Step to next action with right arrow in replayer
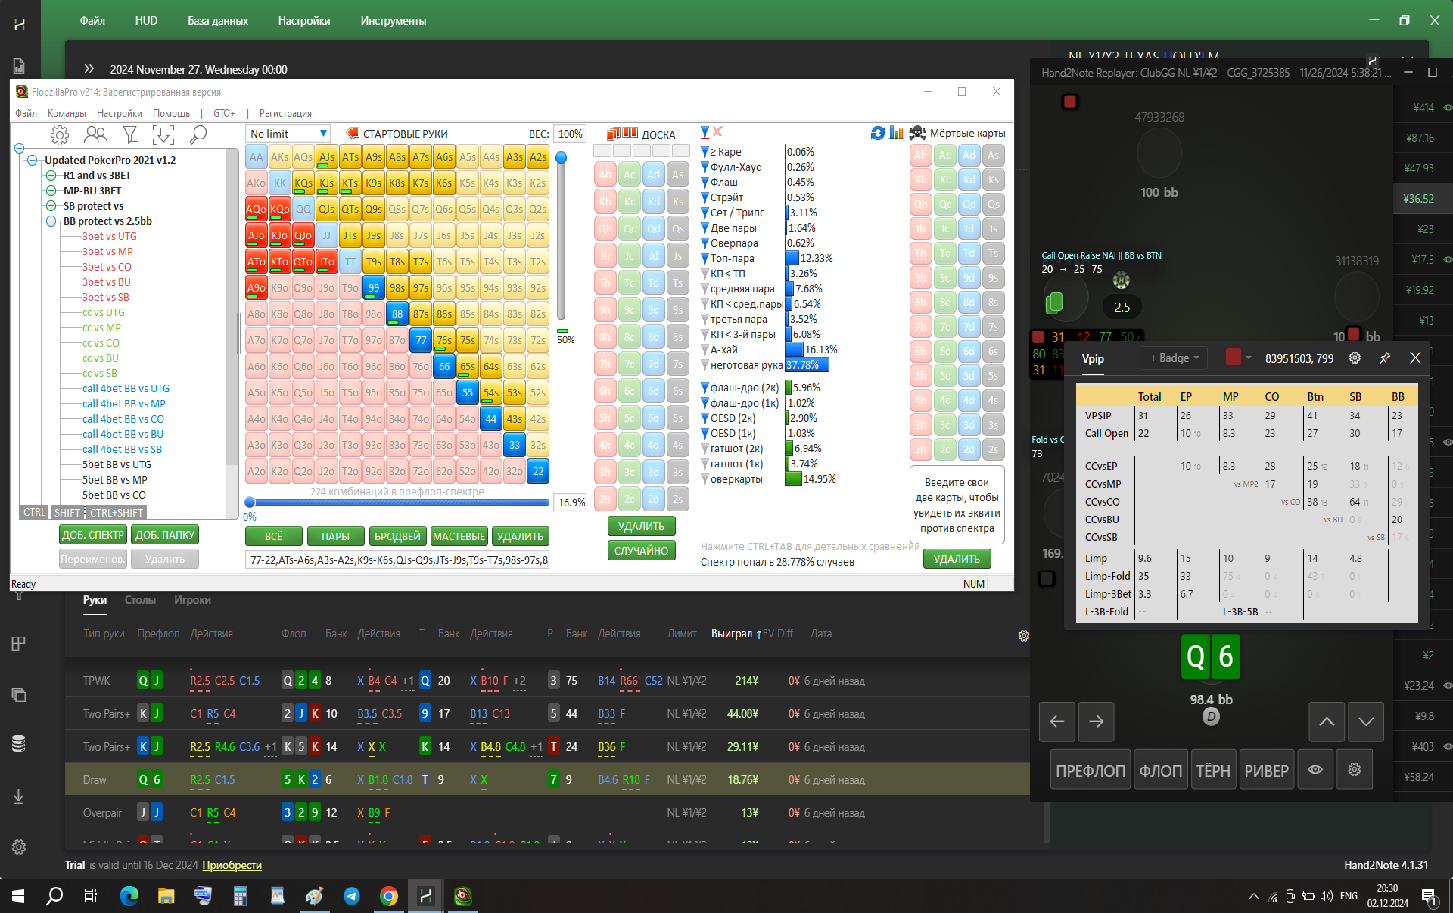This screenshot has height=913, width=1453. coord(1097,721)
